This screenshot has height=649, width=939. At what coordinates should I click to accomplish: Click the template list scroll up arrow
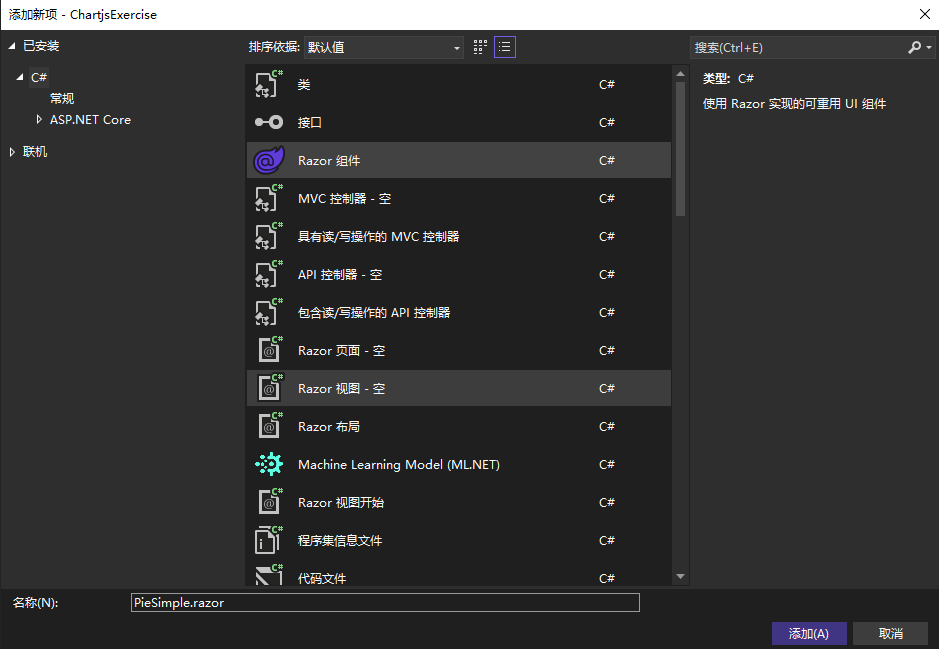click(680, 74)
